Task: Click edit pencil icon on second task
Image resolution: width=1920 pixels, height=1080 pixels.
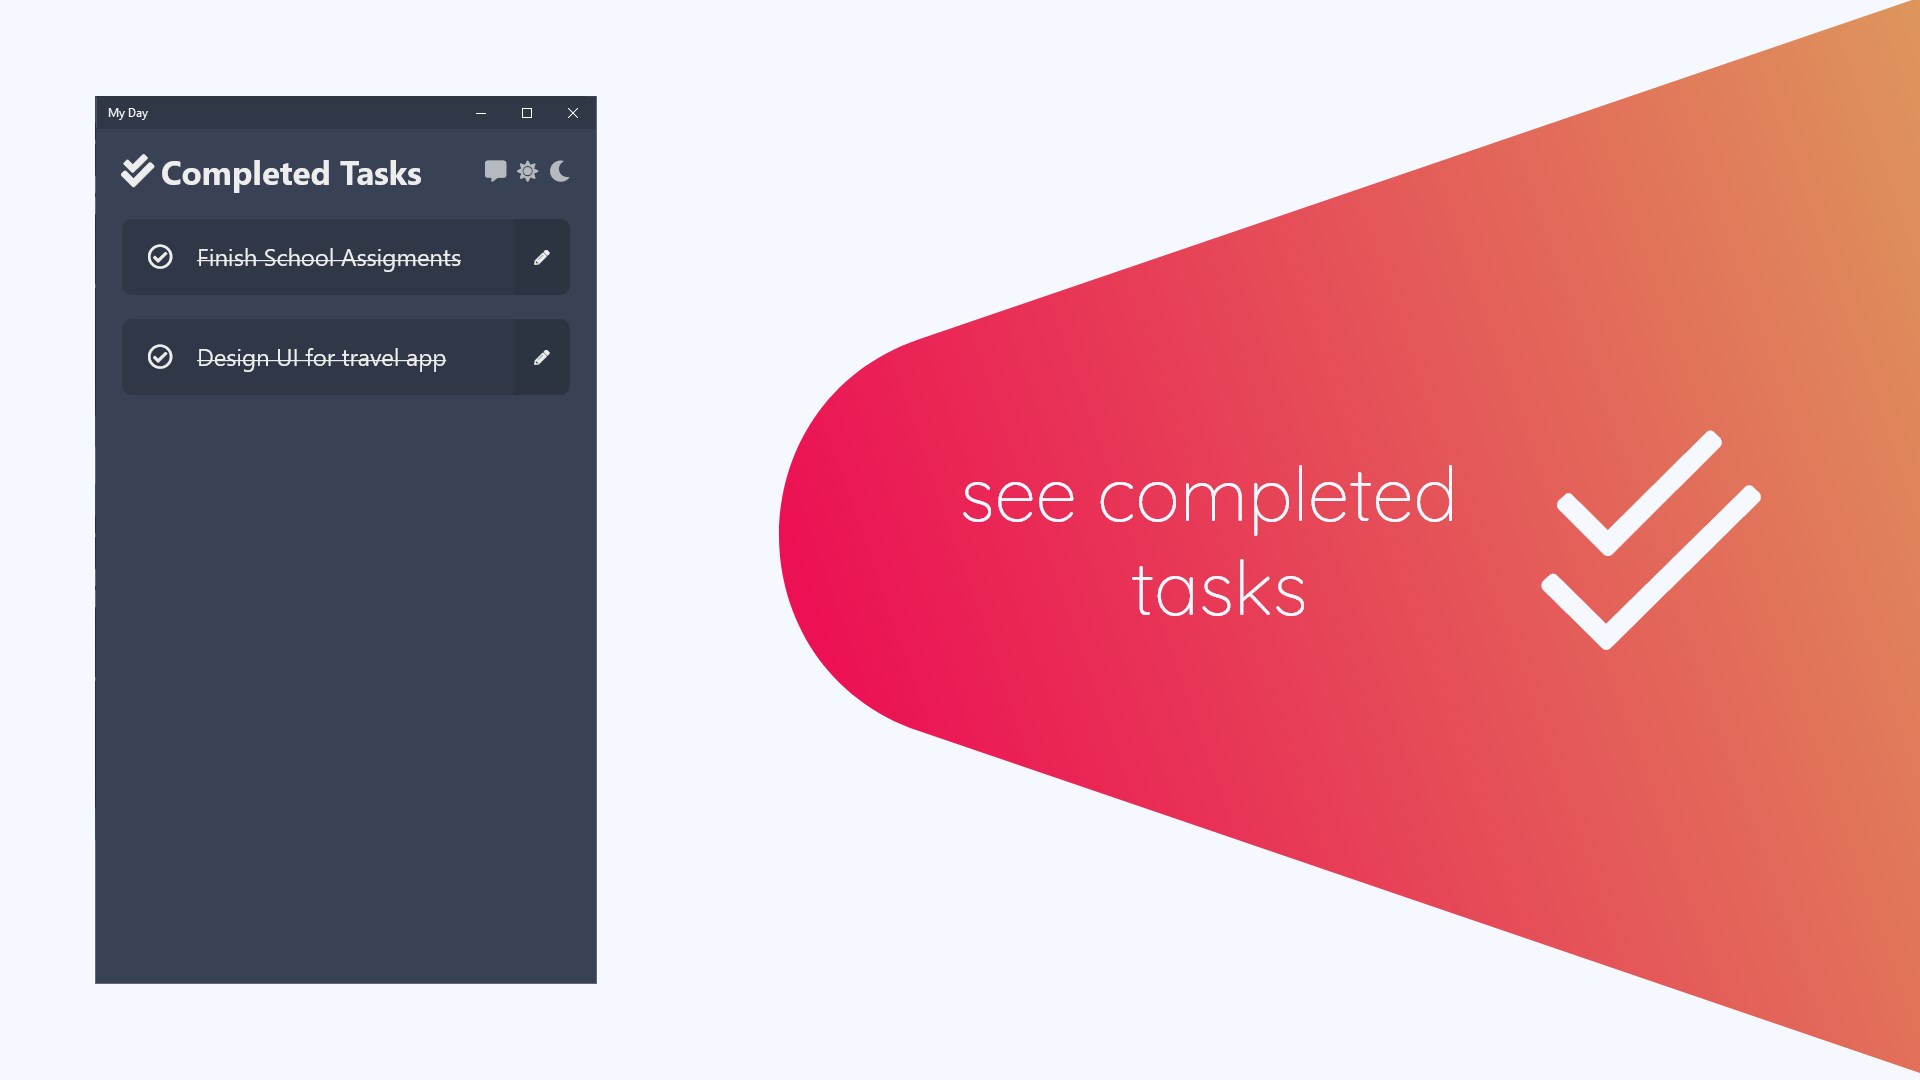Action: click(x=542, y=357)
